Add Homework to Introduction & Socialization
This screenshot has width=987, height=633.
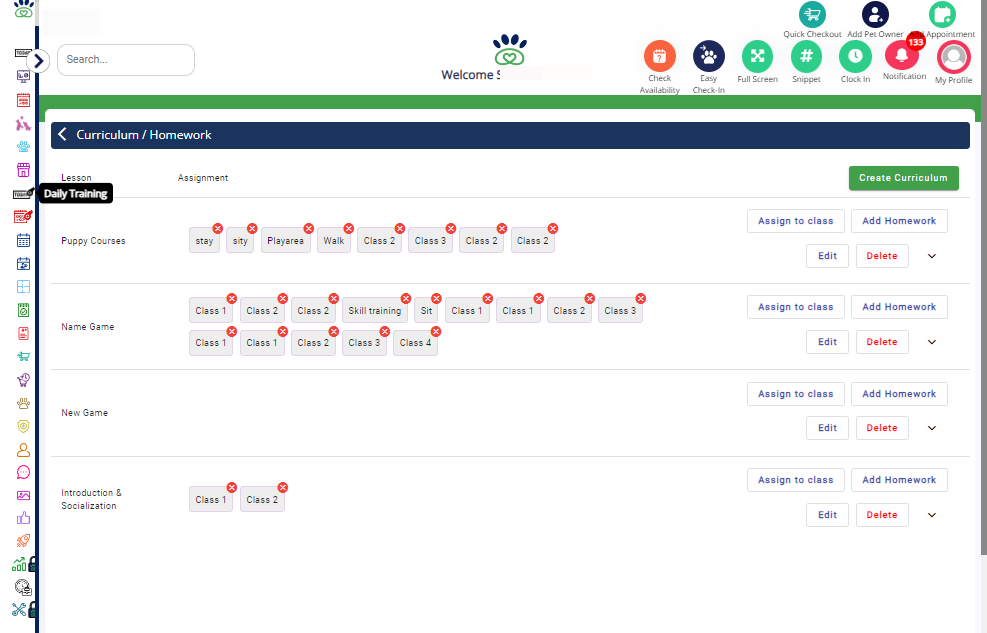[899, 480]
